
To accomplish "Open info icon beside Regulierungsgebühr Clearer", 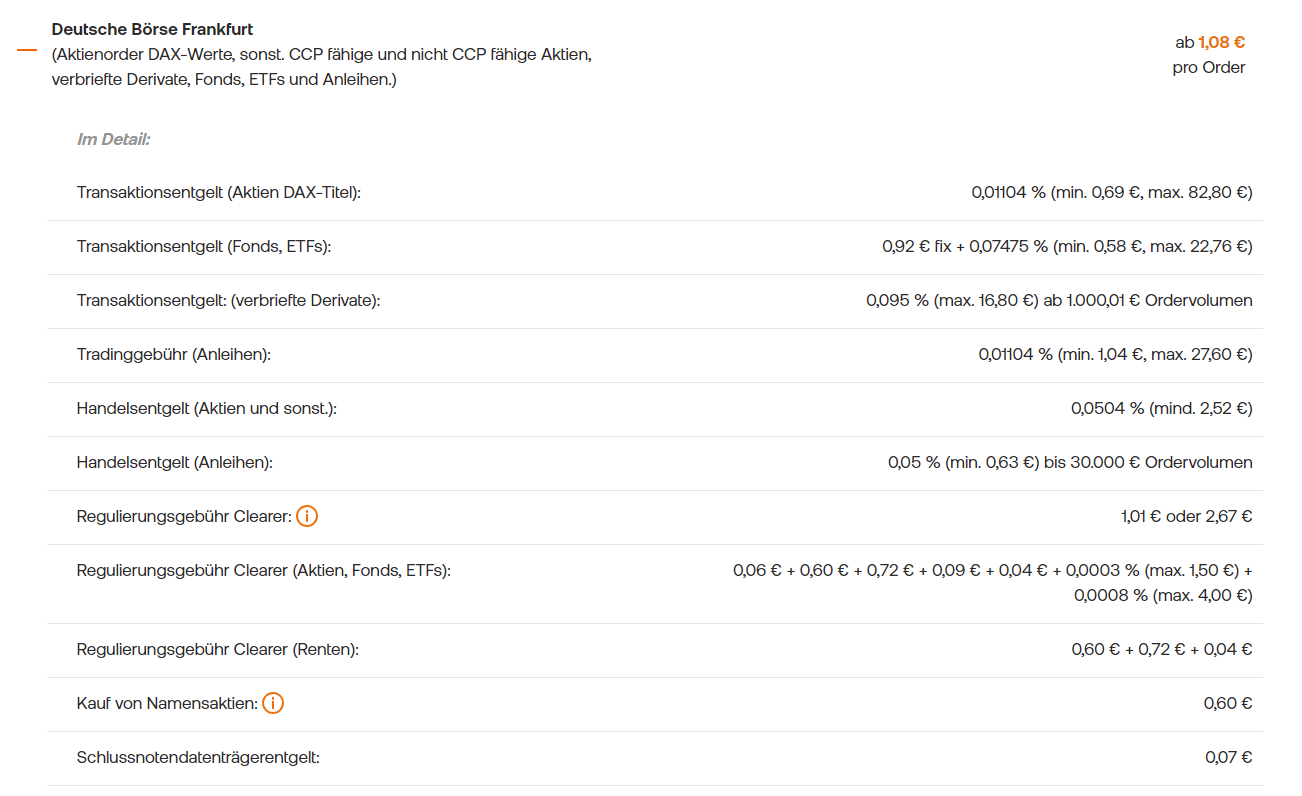I will 307,517.
